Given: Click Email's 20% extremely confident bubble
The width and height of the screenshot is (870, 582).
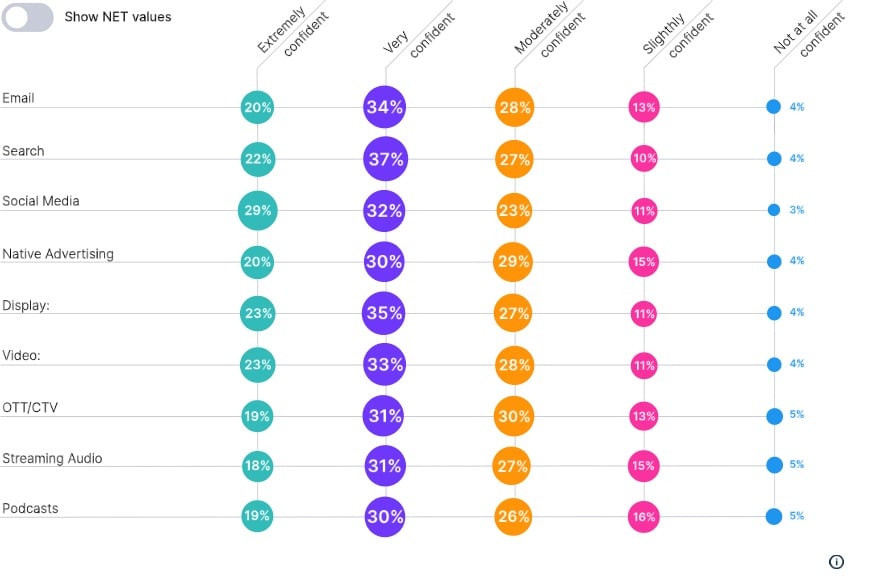Looking at the screenshot, I should [x=257, y=107].
